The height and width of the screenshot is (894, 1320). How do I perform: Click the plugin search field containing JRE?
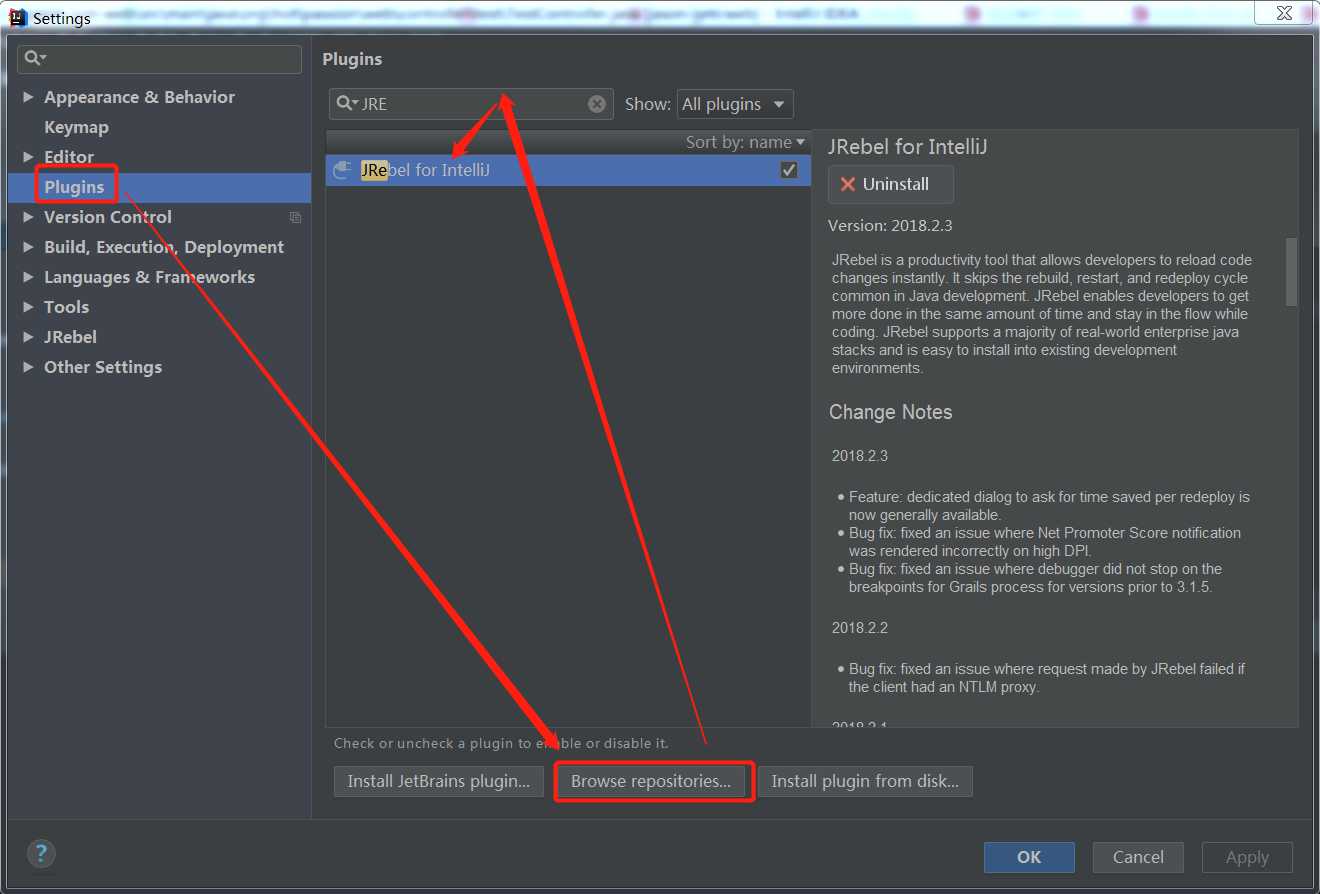472,104
